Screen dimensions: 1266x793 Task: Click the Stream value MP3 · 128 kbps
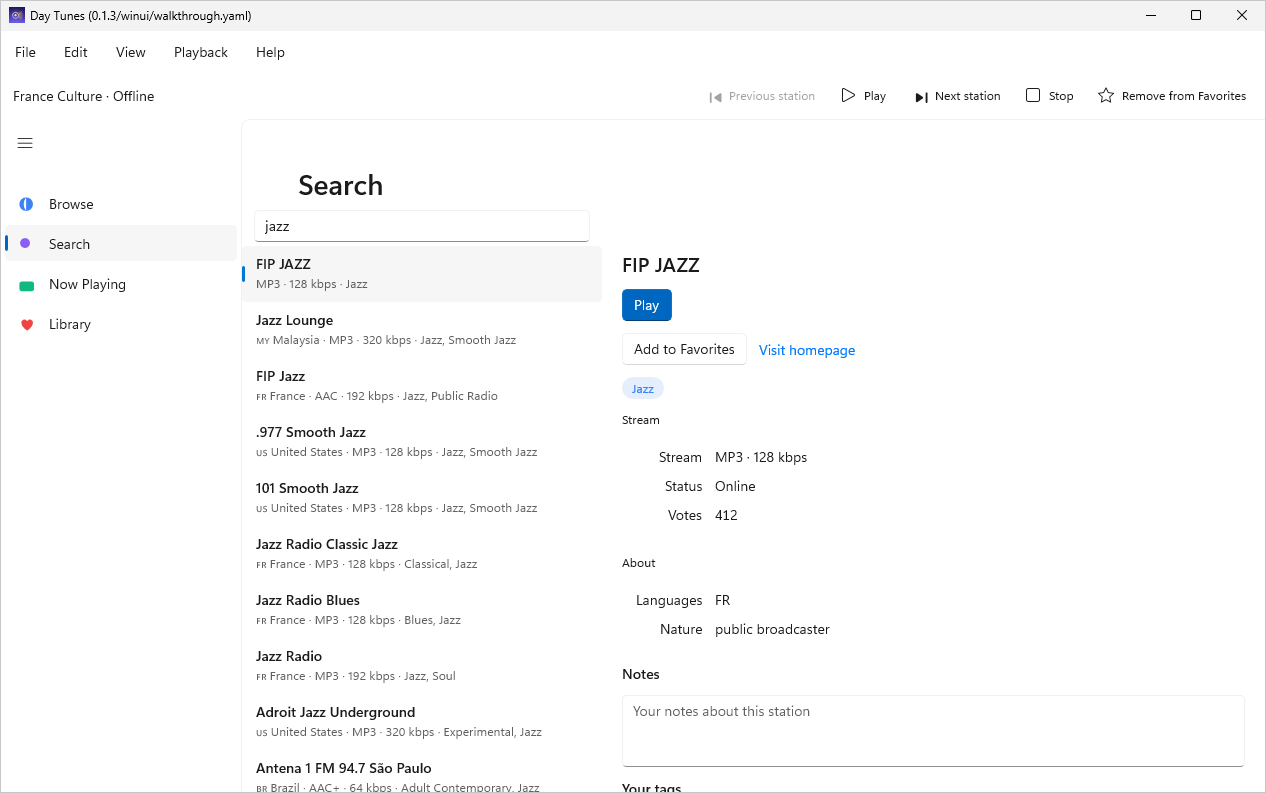pos(761,457)
